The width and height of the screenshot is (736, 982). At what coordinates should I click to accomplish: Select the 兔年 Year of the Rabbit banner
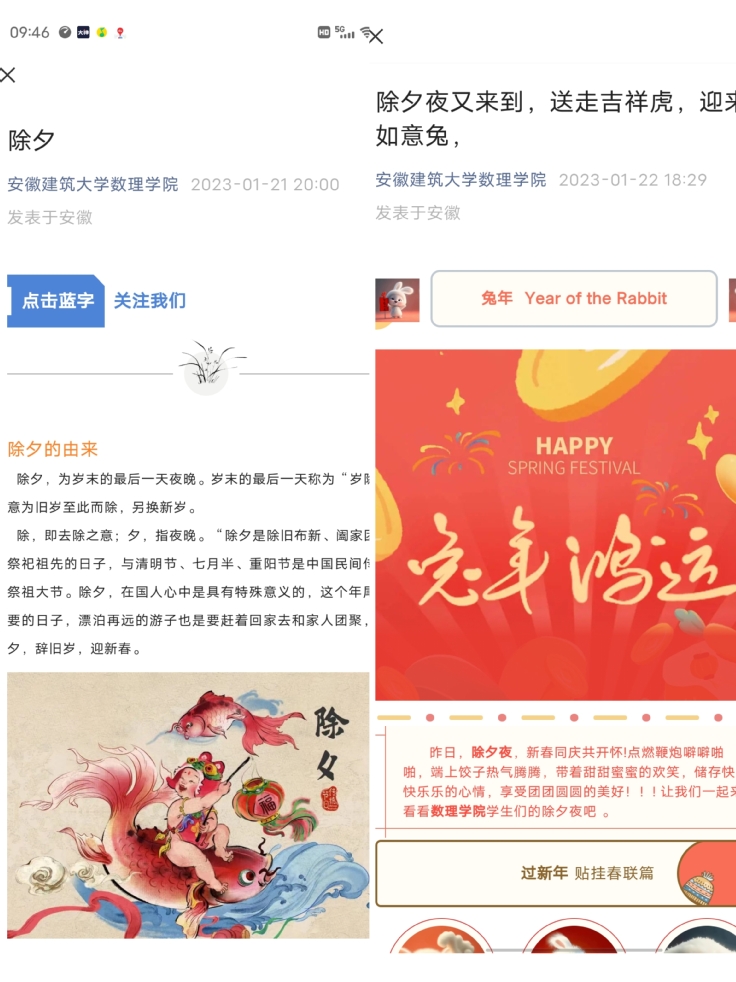point(574,299)
